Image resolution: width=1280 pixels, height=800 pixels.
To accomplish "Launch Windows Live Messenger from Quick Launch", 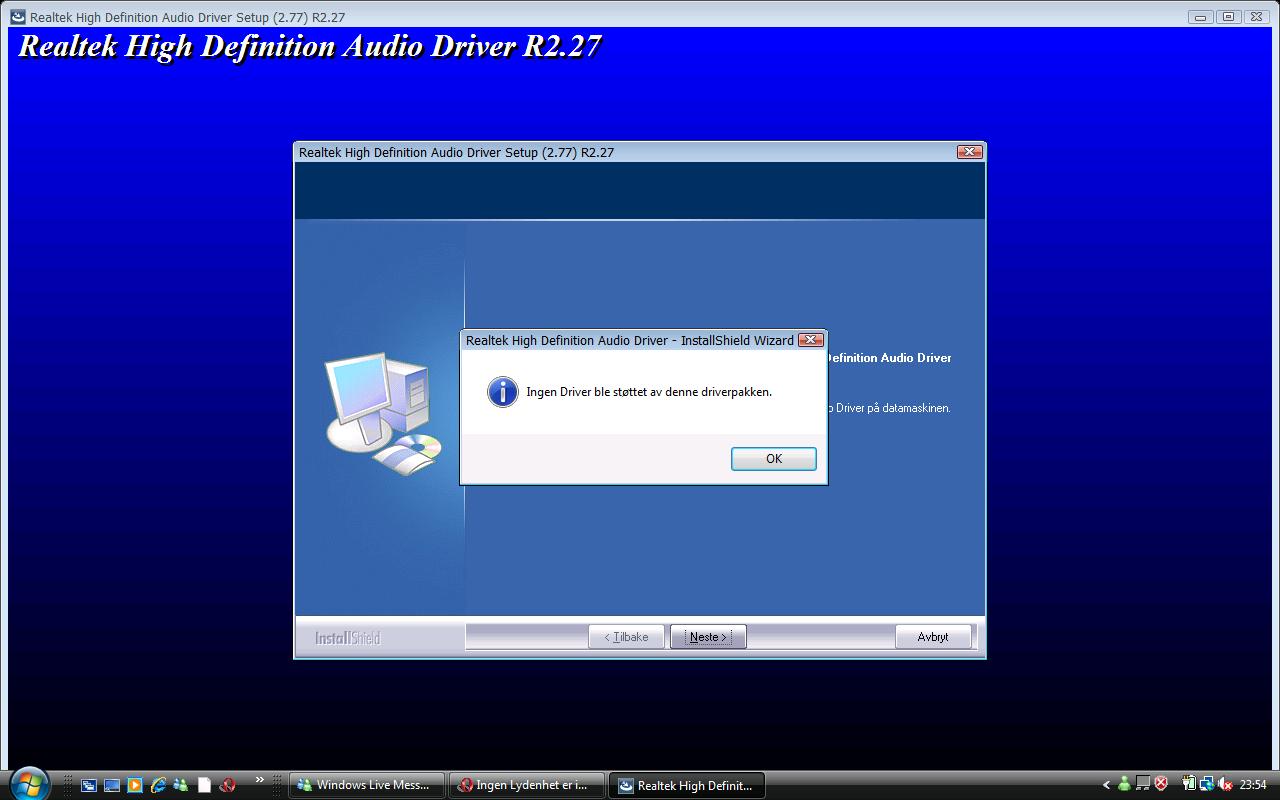I will point(181,785).
